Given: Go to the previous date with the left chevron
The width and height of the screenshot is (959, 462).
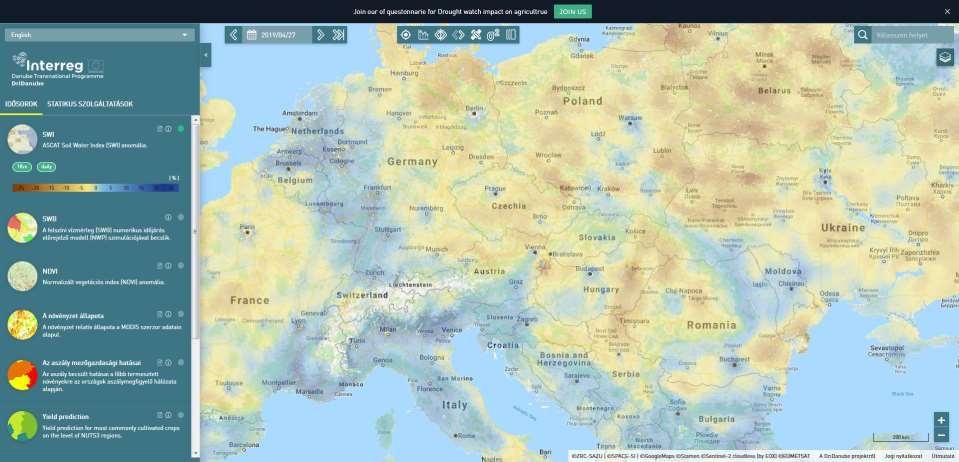Looking at the screenshot, I should click(x=233, y=35).
